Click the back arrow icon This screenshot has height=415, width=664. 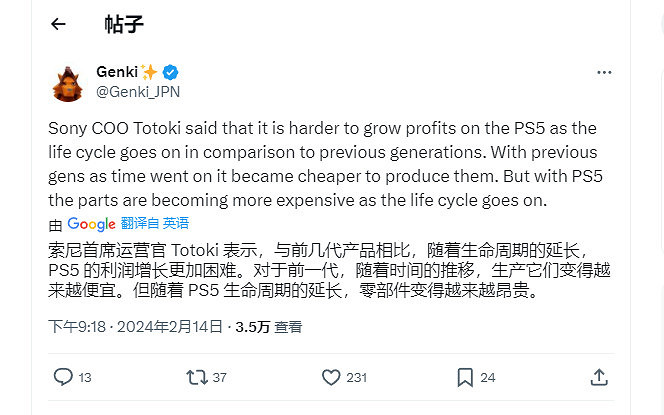click(58, 24)
